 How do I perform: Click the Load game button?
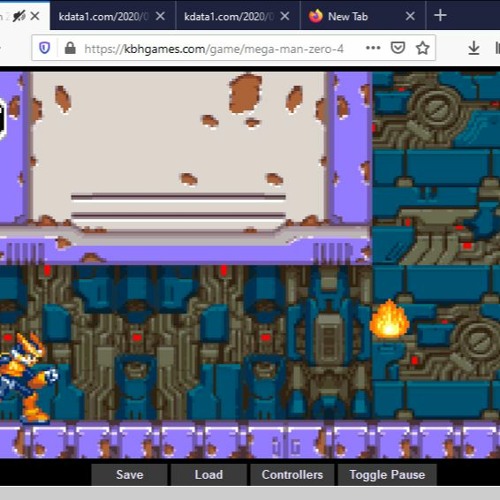tap(209, 475)
